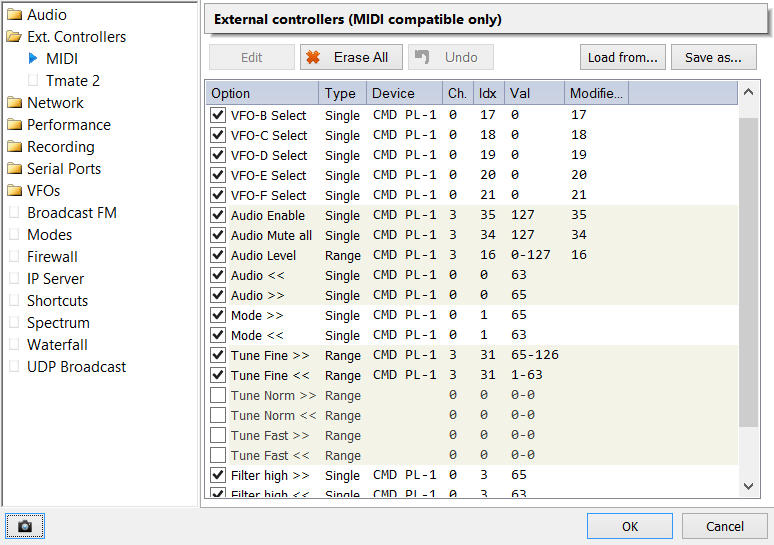This screenshot has width=774, height=545.
Task: Click the Serial Ports folder icon
Action: [x=14, y=168]
